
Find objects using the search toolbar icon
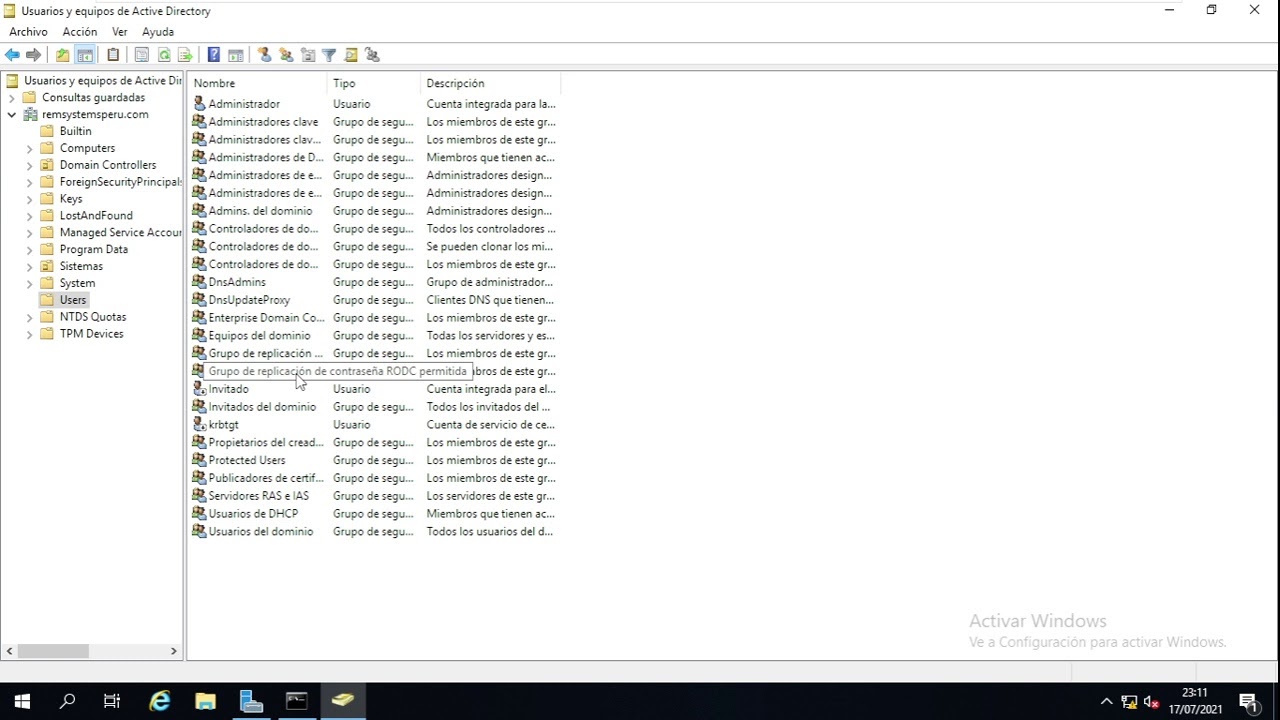click(x=351, y=55)
